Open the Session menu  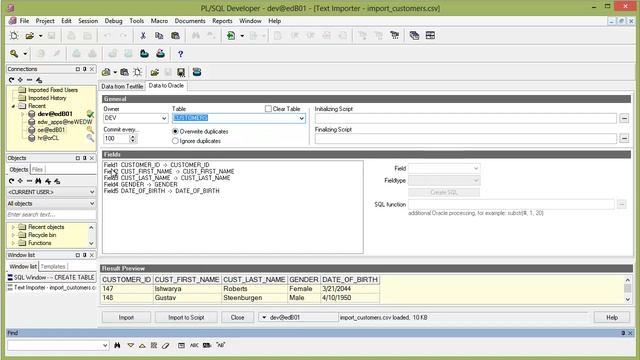click(x=88, y=21)
